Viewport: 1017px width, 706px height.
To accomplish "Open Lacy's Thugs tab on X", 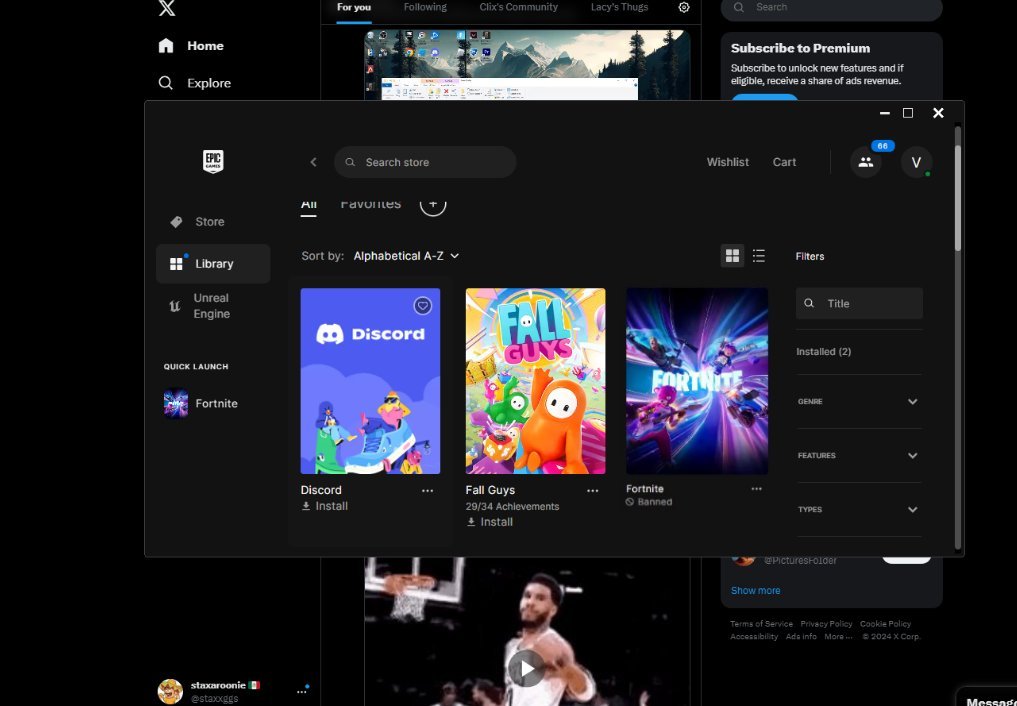I will pyautogui.click(x=619, y=7).
